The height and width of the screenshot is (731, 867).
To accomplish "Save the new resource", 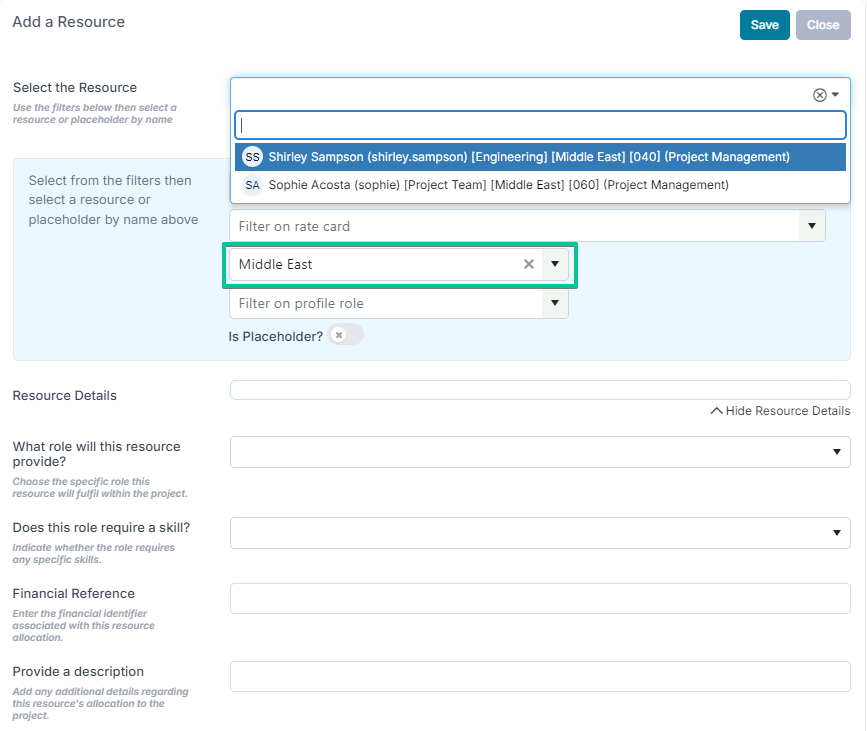I will pyautogui.click(x=765, y=25).
